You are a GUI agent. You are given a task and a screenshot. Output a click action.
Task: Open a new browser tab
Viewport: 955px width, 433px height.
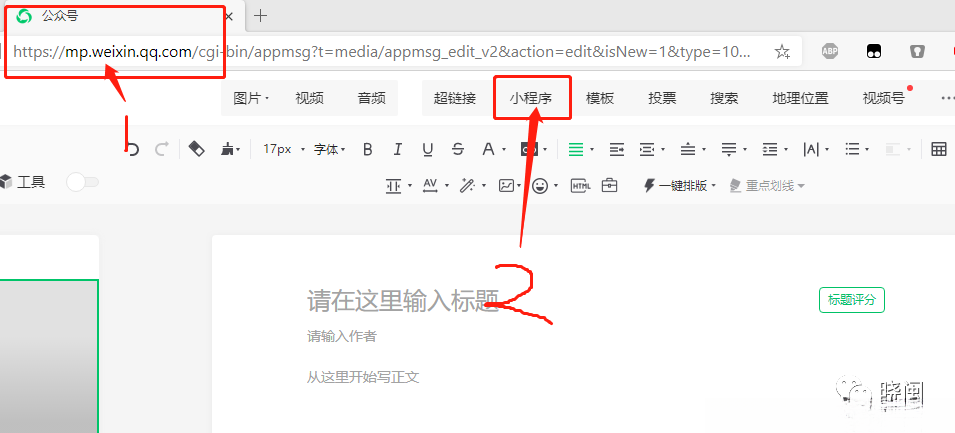pos(260,16)
